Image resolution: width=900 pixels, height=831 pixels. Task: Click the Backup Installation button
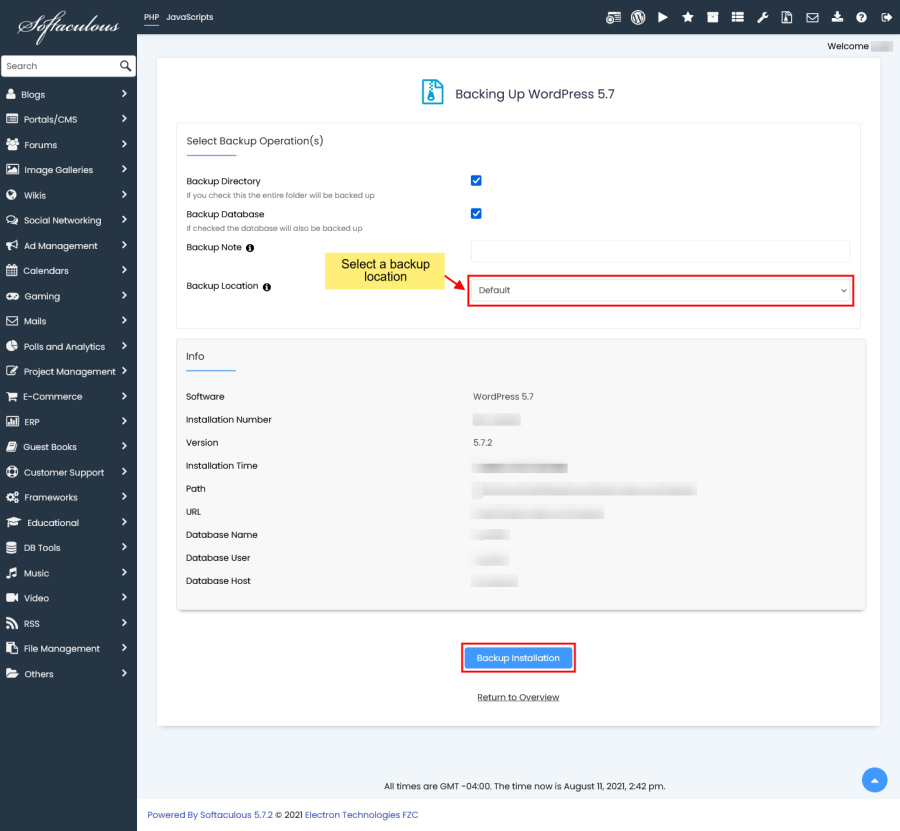tap(518, 658)
